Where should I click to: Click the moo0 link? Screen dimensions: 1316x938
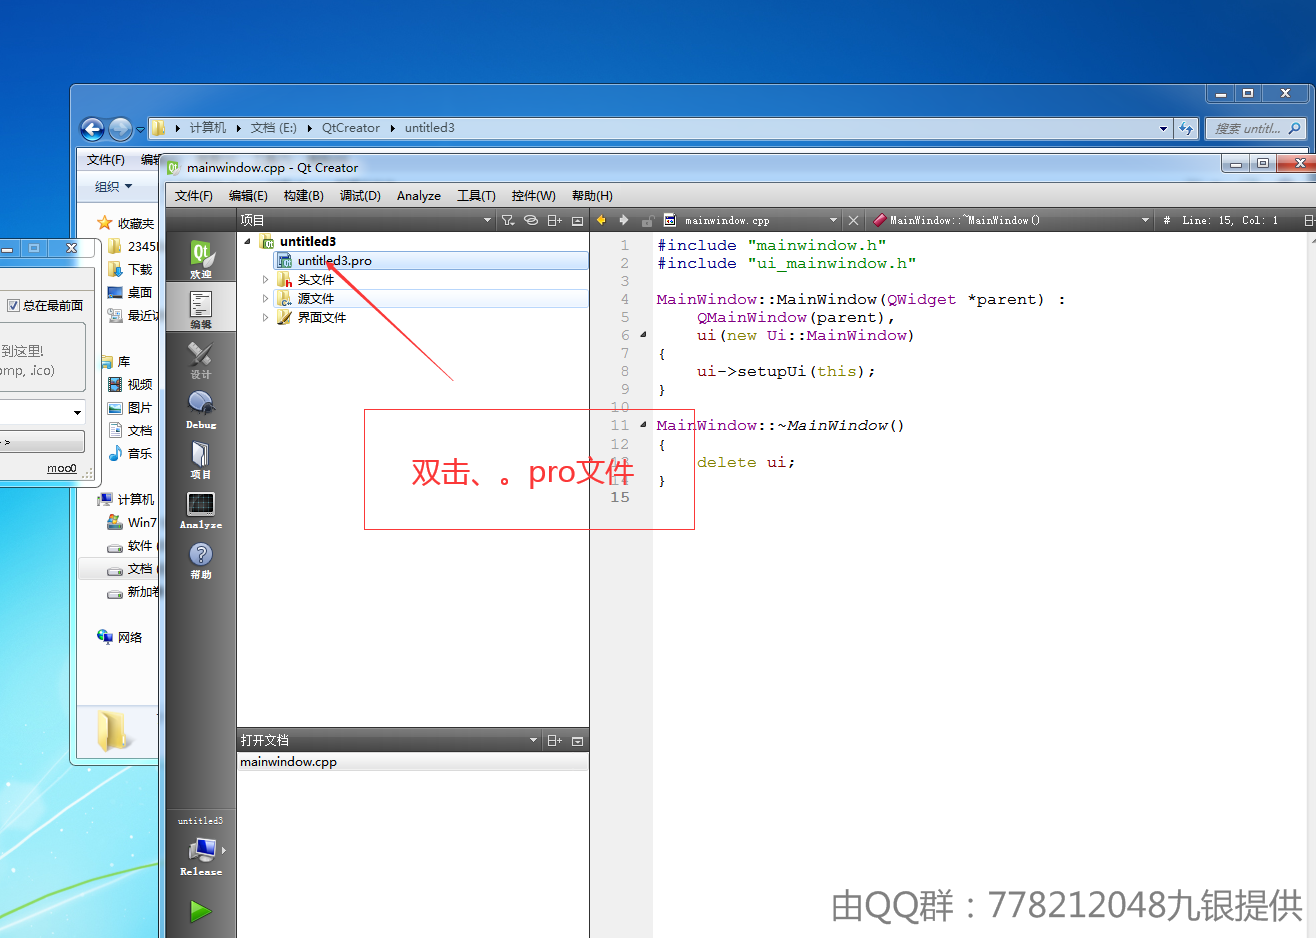point(62,468)
